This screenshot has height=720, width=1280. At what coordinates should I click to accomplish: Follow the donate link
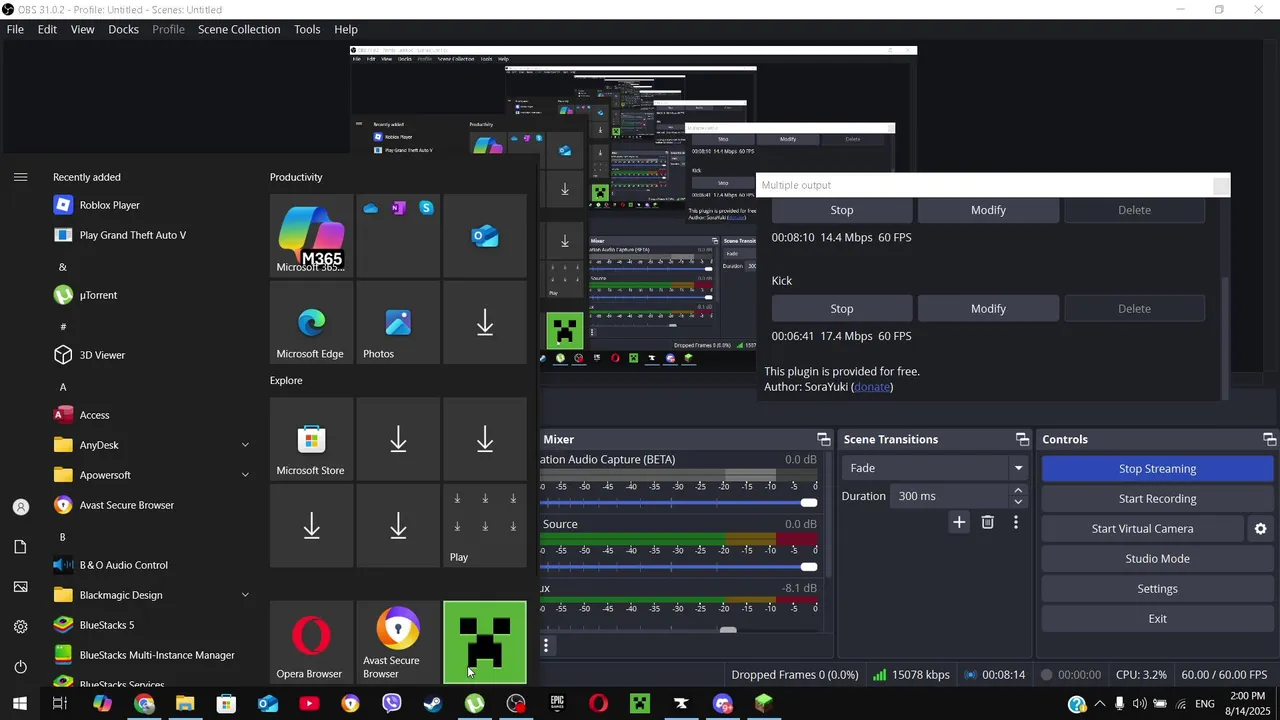point(872,387)
